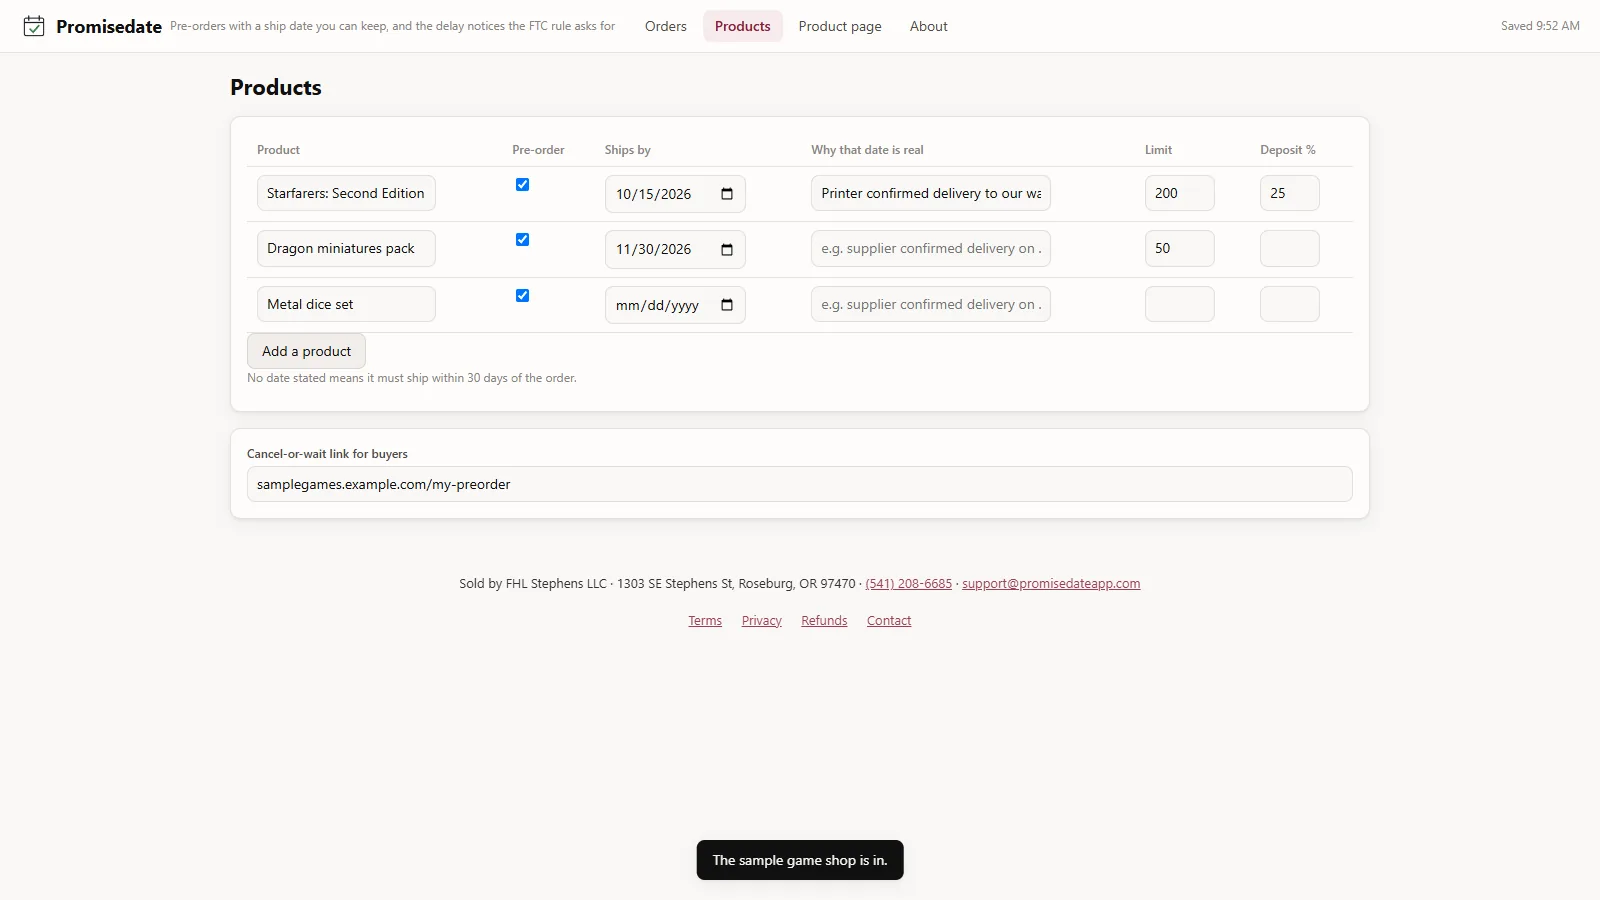Edit the cancel-or-wait link URL field

coord(800,484)
